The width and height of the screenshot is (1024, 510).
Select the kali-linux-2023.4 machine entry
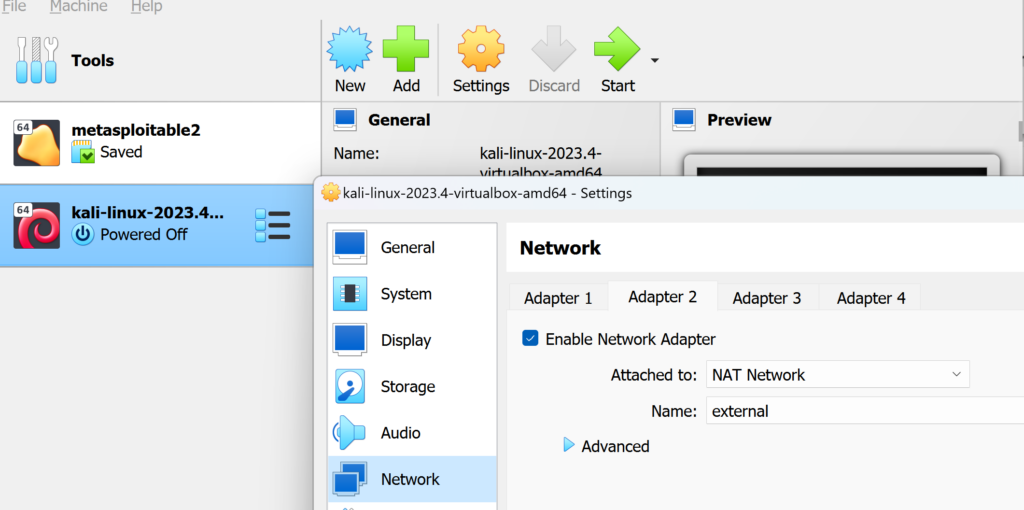[157, 225]
